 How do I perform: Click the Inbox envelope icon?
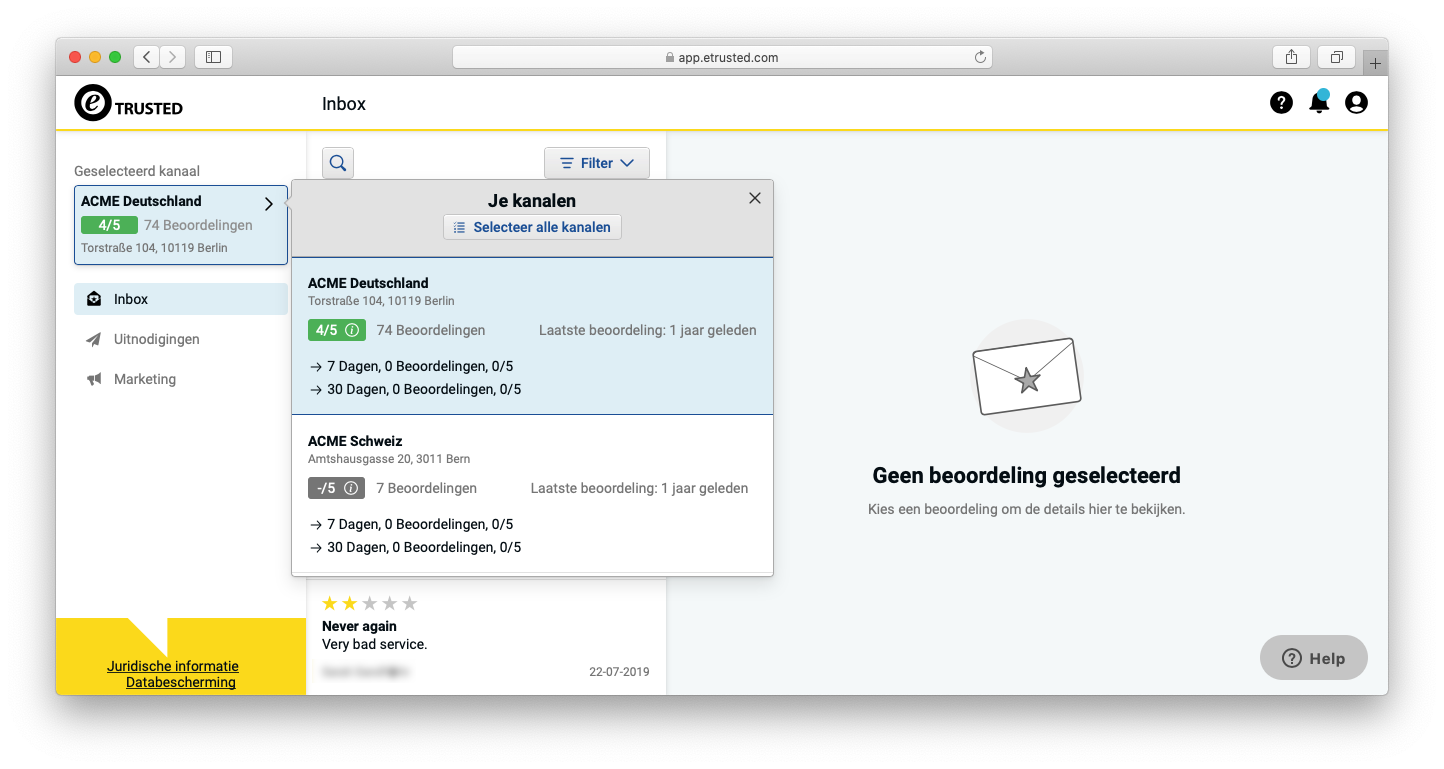(94, 299)
